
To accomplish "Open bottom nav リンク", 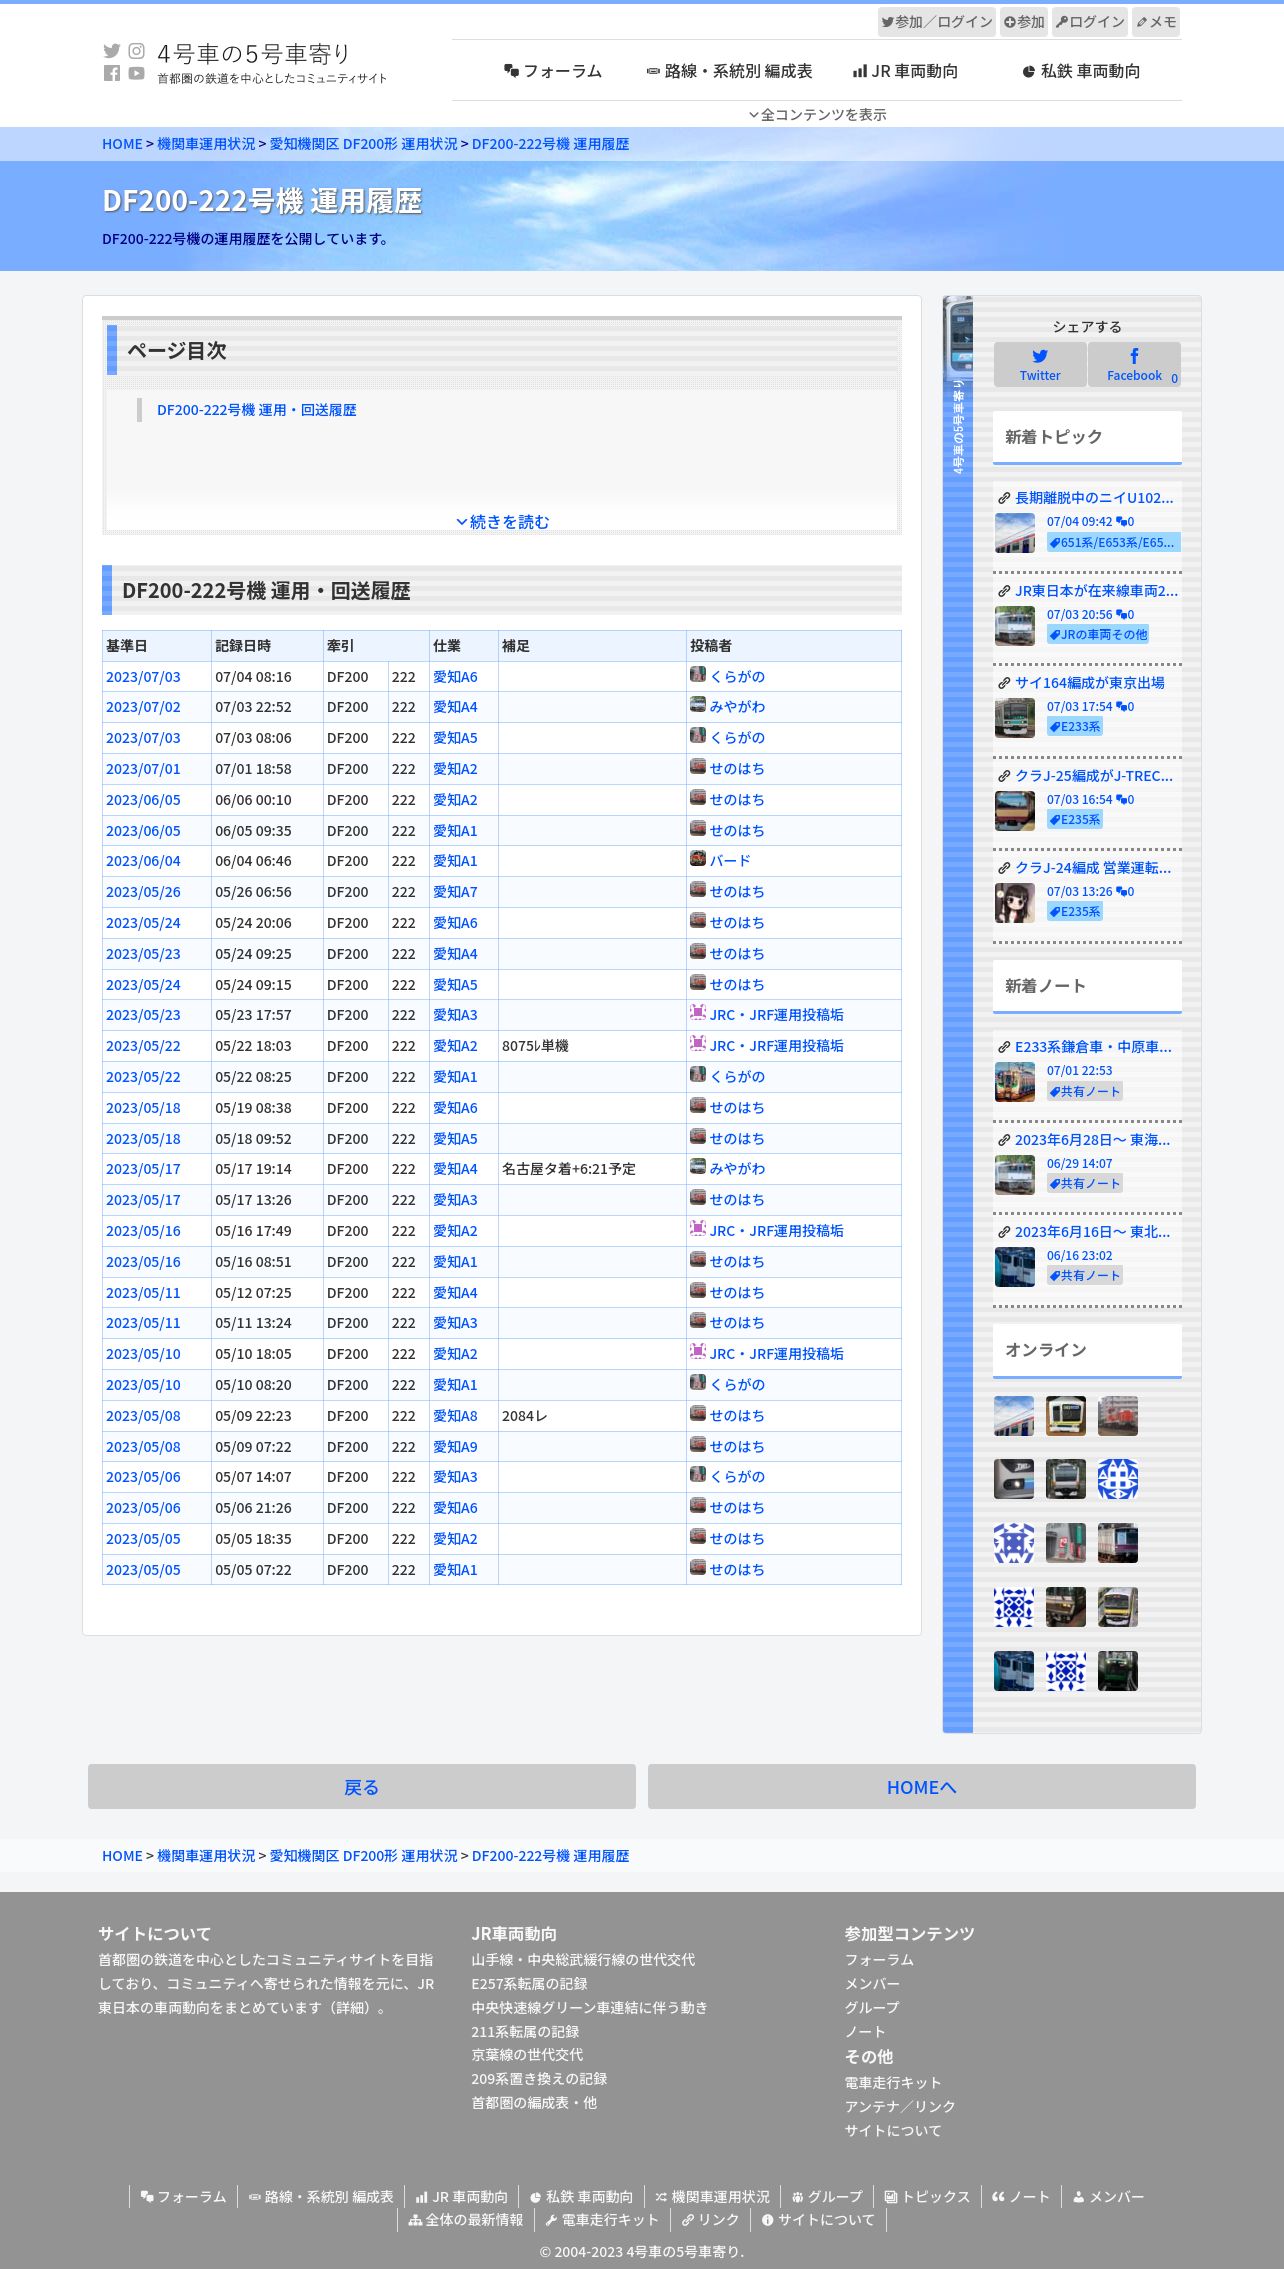I will click(710, 2220).
